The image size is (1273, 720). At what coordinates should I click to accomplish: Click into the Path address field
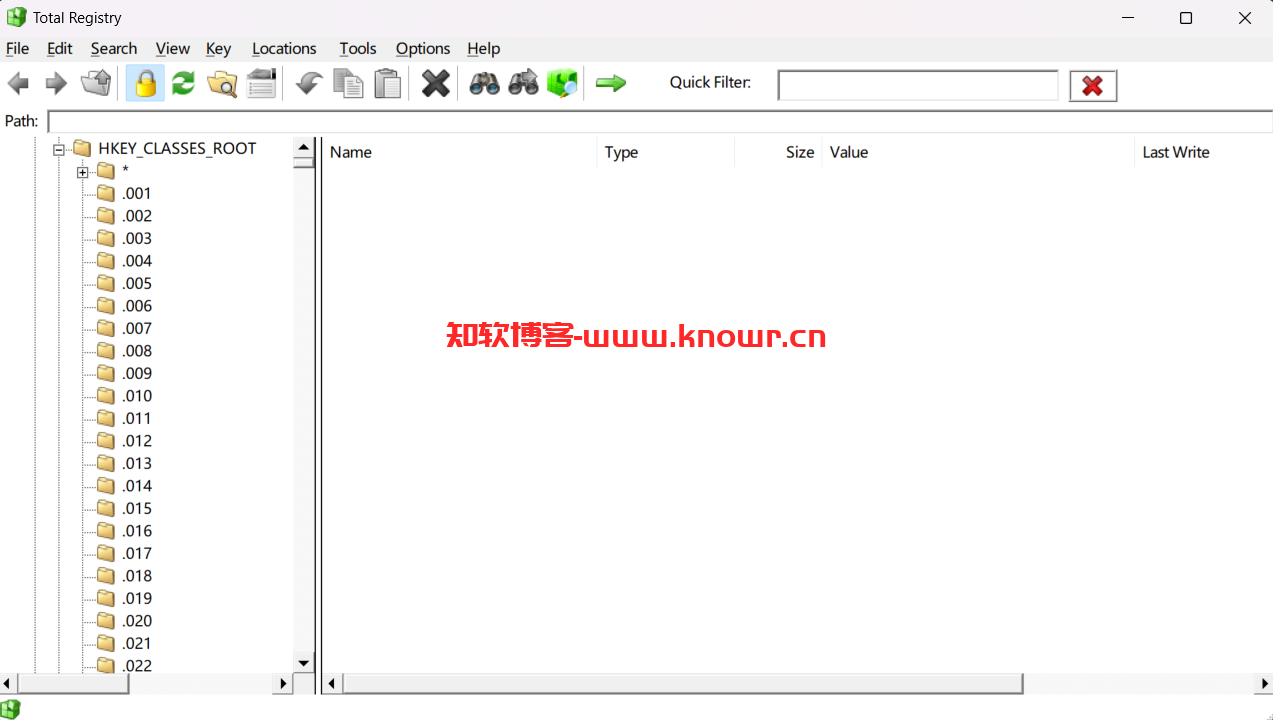(x=660, y=121)
